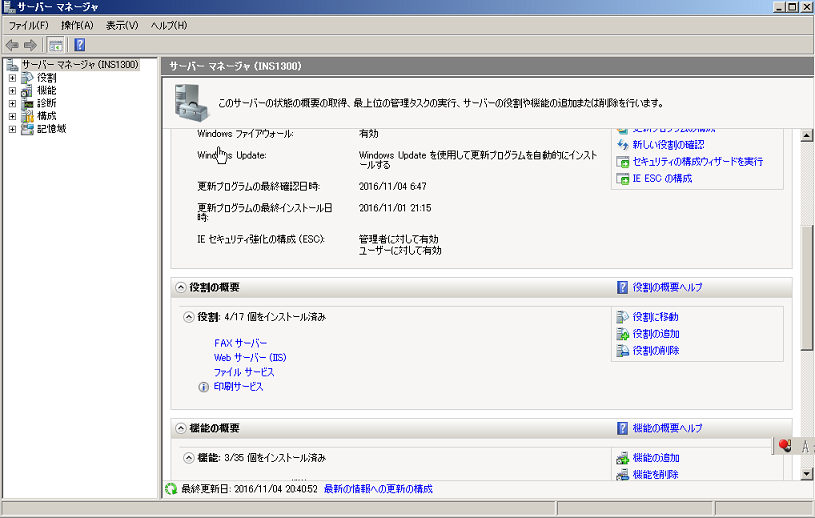Click the IE ESC の構成 link
This screenshot has width=815, height=518.
pyautogui.click(x=662, y=179)
